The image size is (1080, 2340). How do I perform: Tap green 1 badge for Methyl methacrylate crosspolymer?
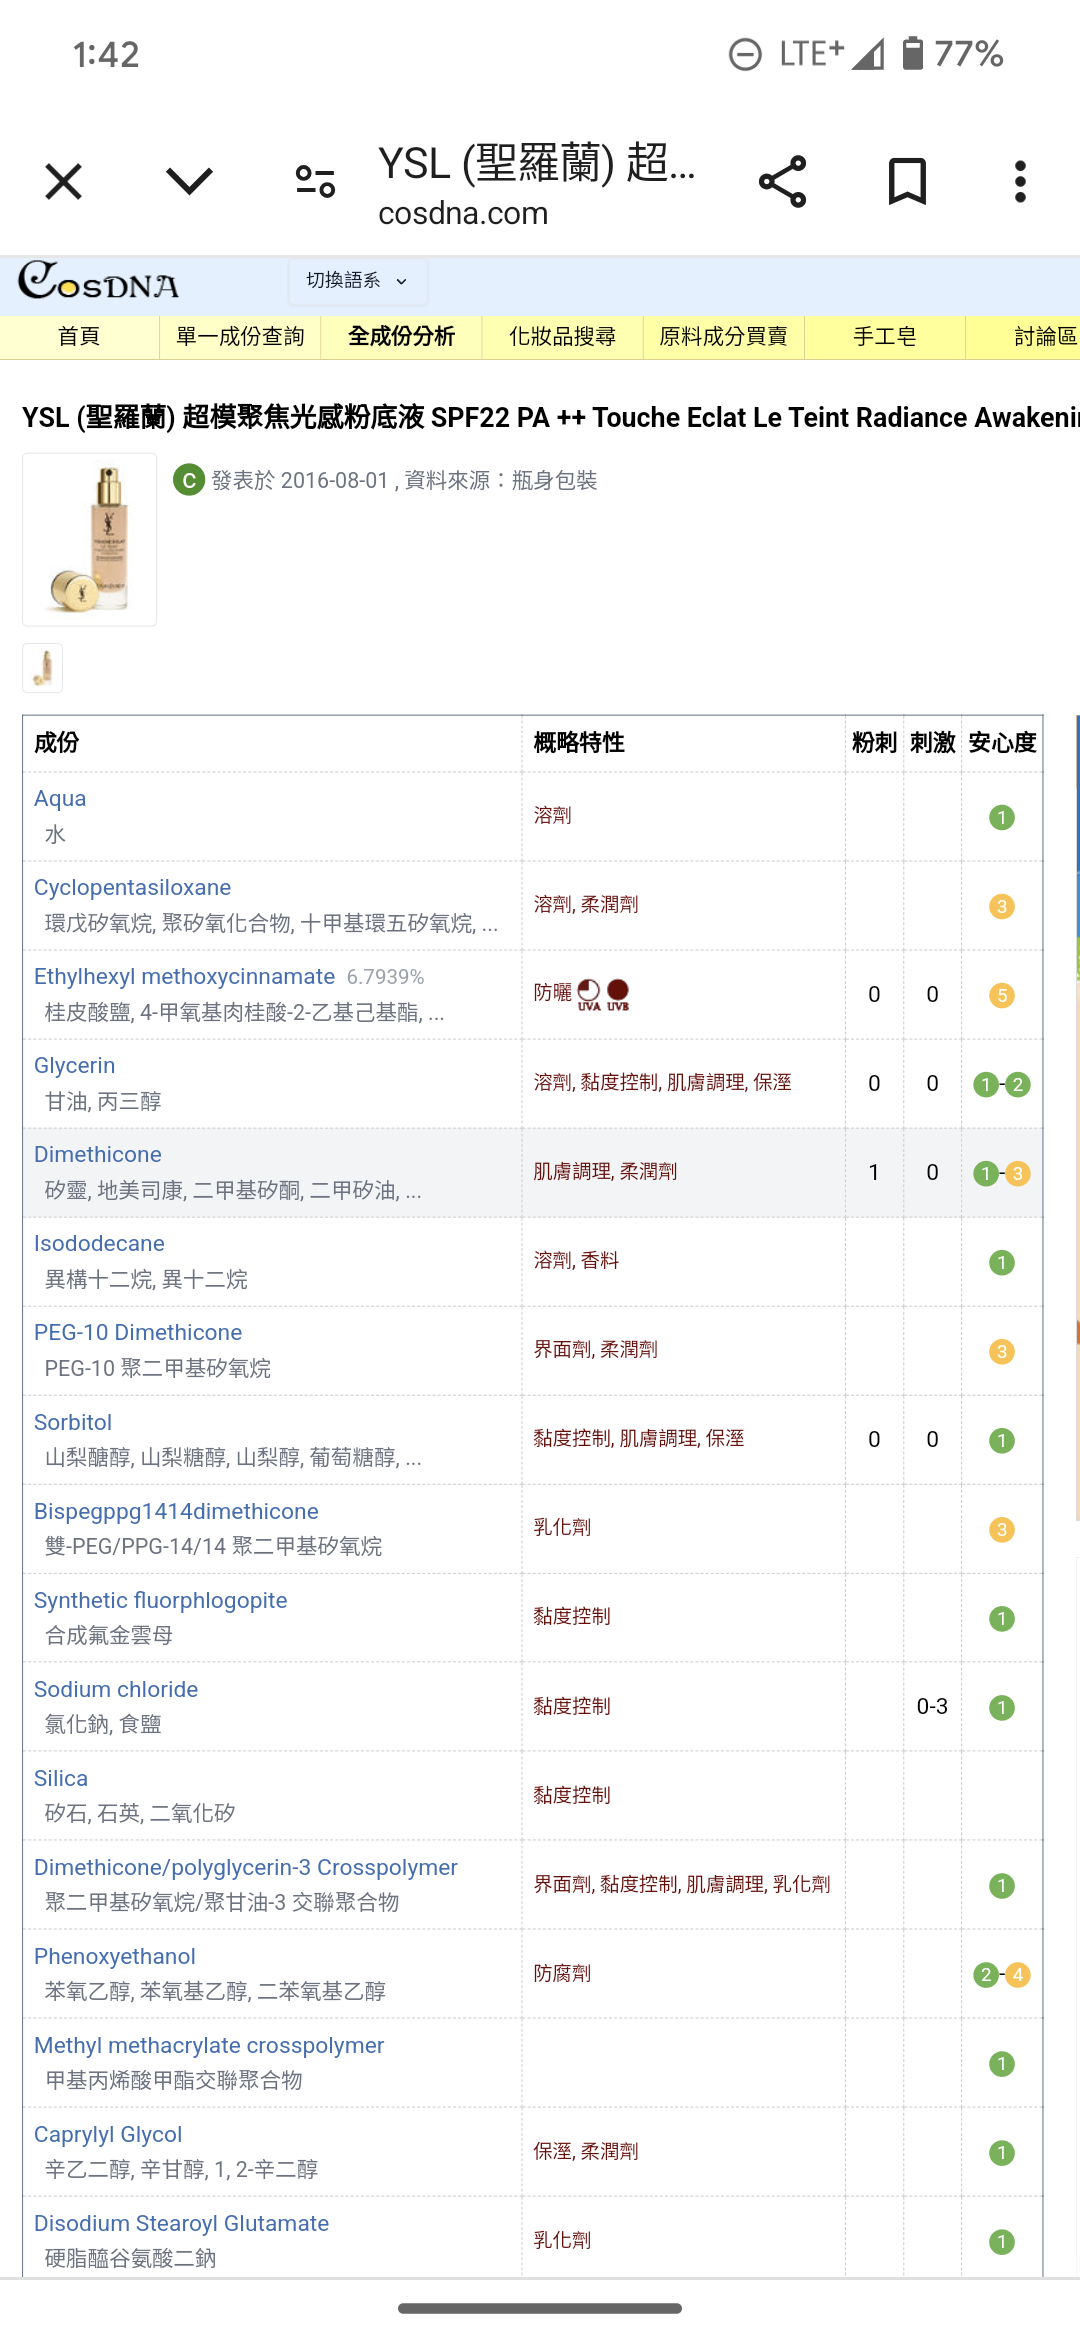click(1002, 2064)
